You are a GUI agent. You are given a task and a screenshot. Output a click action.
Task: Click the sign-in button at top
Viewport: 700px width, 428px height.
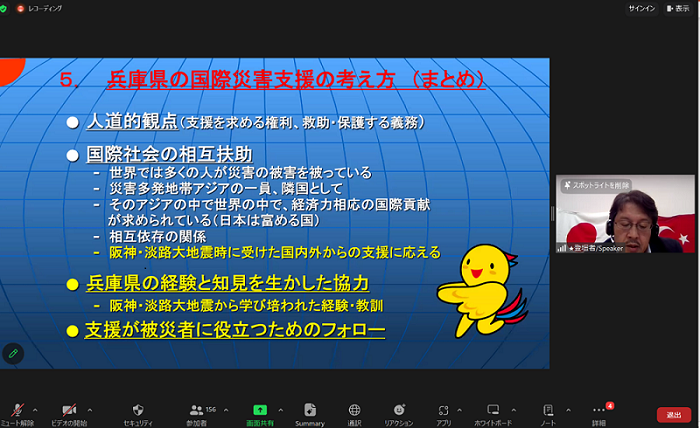click(x=642, y=8)
